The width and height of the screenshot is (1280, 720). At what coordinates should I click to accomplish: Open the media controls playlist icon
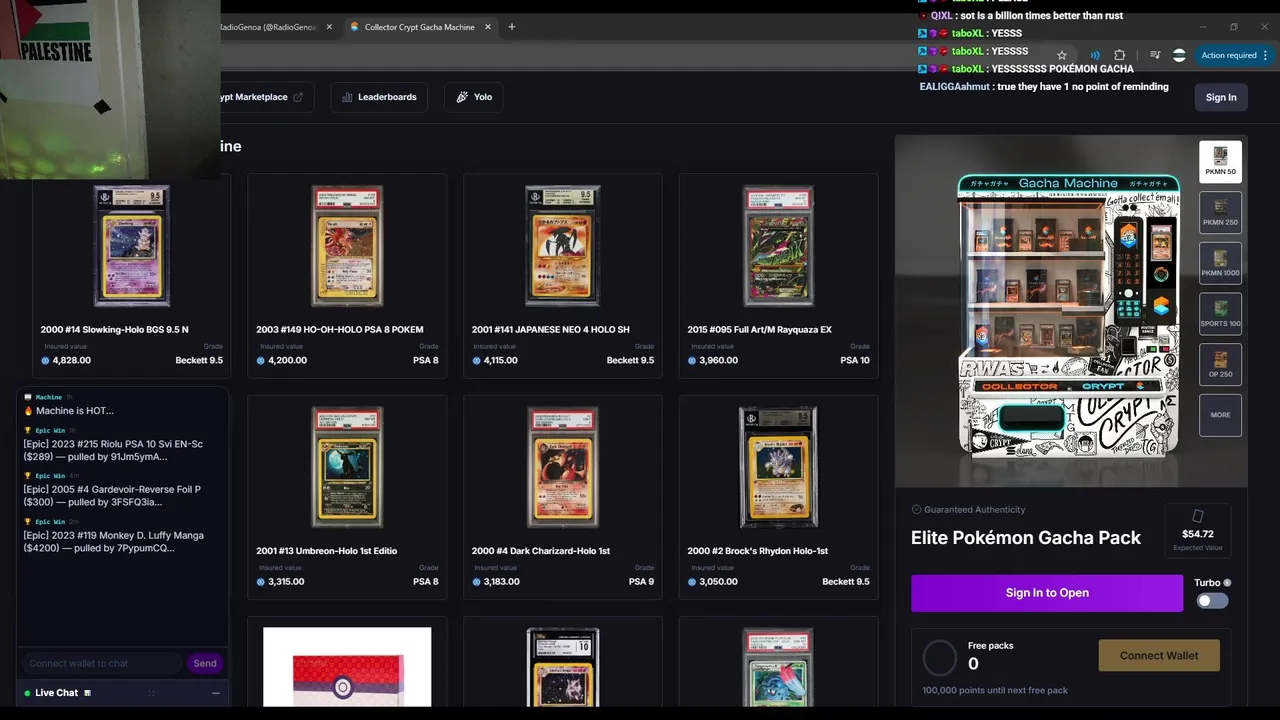[x=1155, y=56]
